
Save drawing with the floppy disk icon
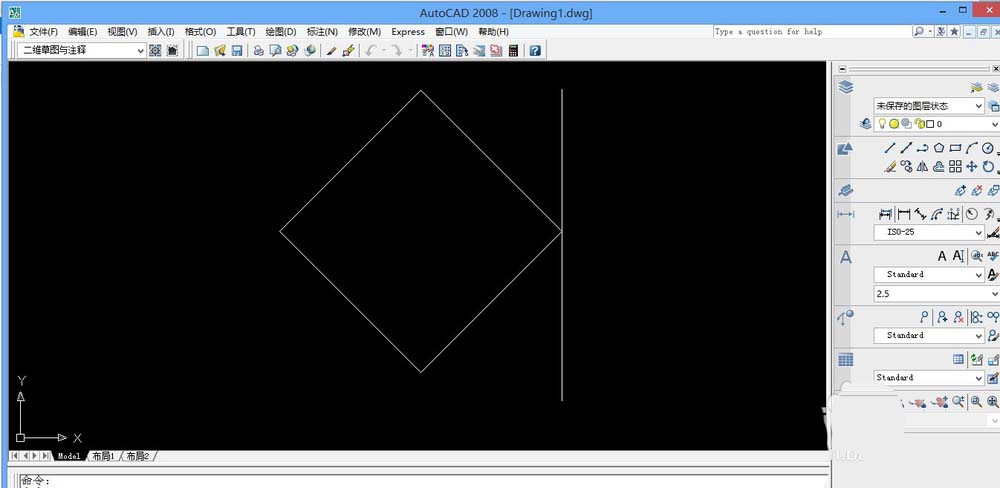[x=237, y=51]
